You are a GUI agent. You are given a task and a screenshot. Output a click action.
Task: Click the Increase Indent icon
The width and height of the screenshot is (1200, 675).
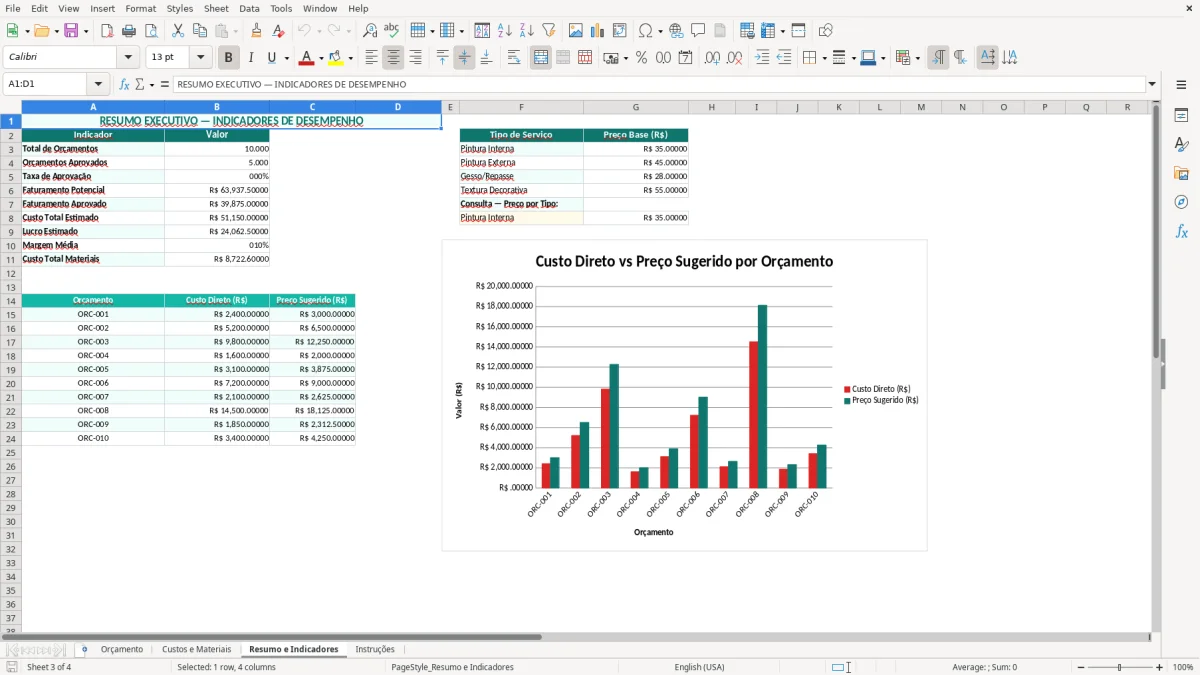[x=762, y=58]
